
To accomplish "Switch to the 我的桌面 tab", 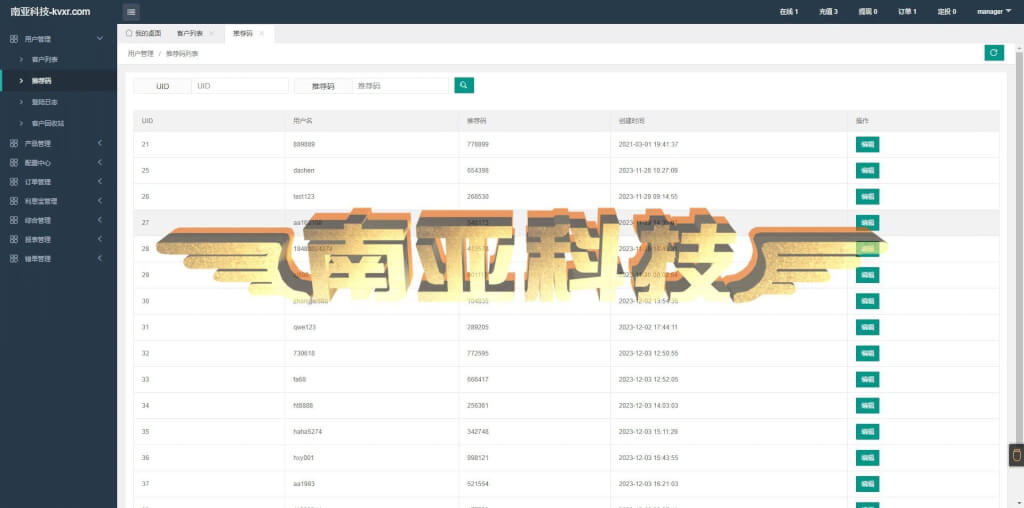I will (x=143, y=33).
